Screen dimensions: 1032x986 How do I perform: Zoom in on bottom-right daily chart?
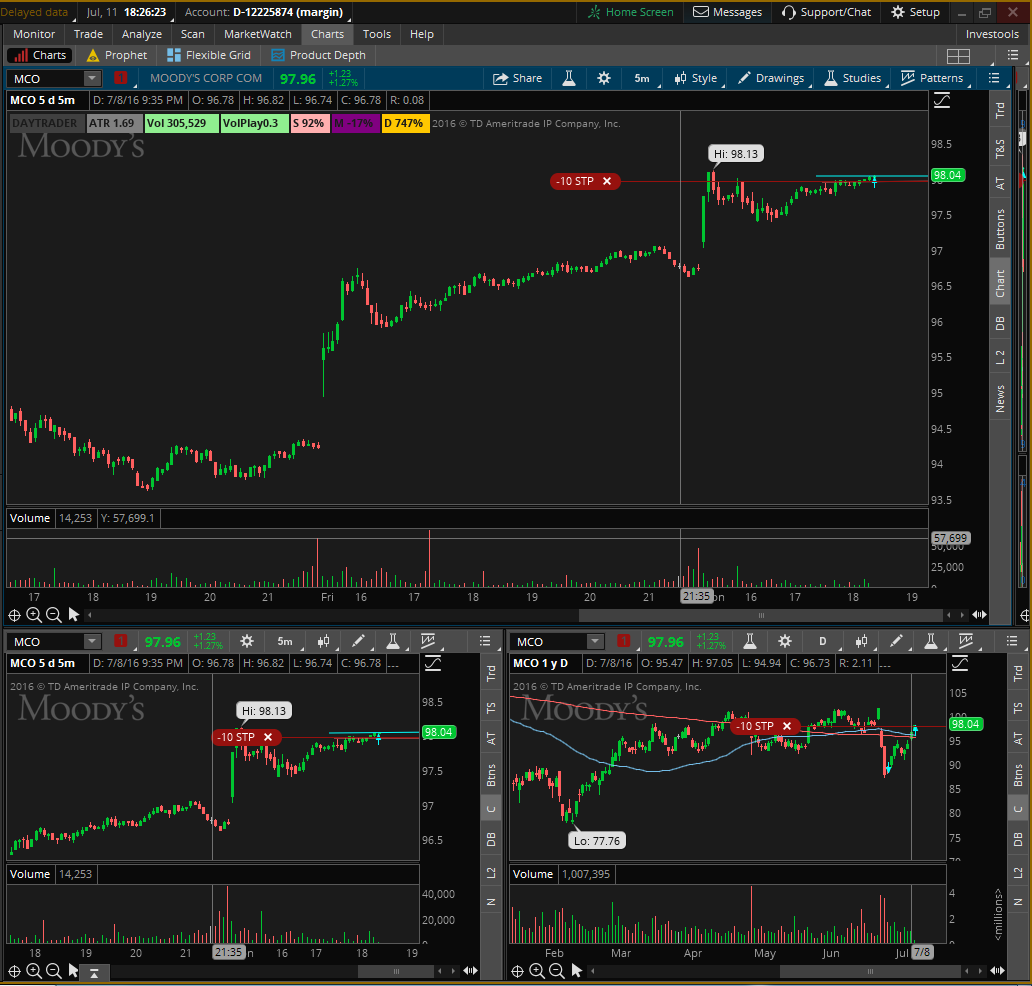(x=536, y=971)
